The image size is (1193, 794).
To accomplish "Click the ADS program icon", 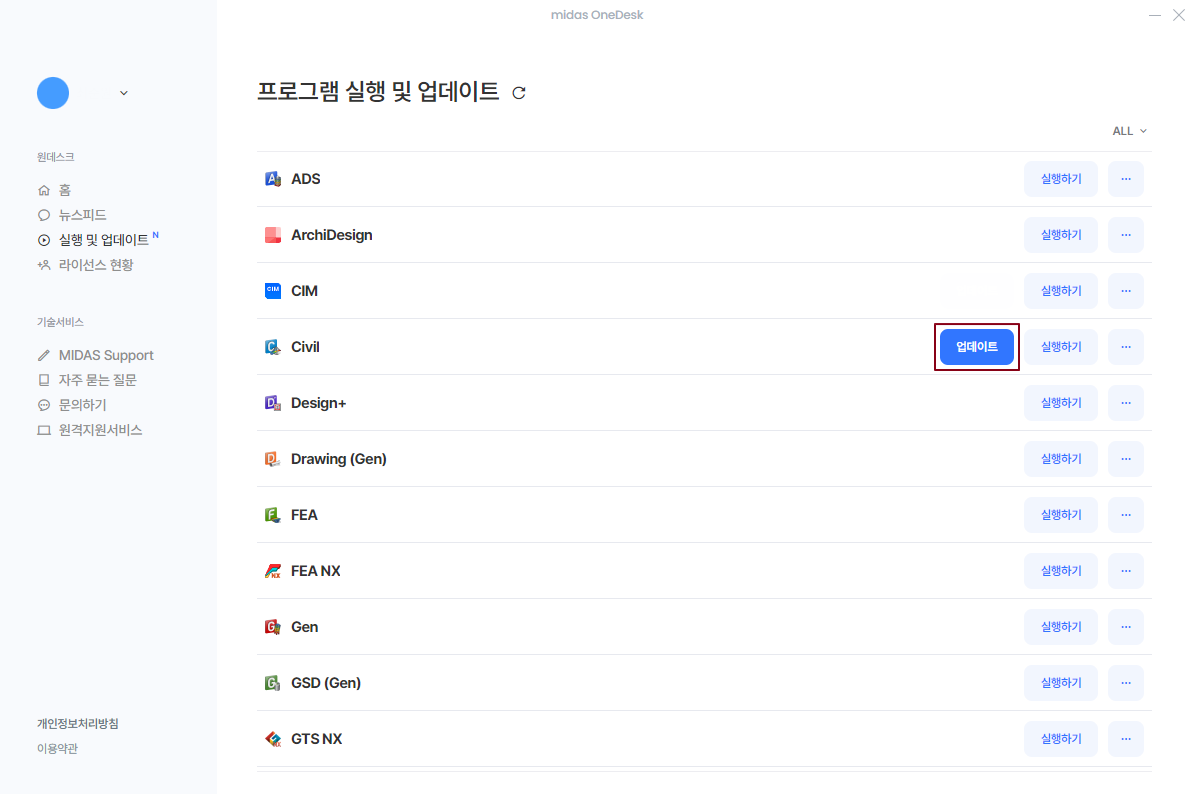I will (272, 179).
